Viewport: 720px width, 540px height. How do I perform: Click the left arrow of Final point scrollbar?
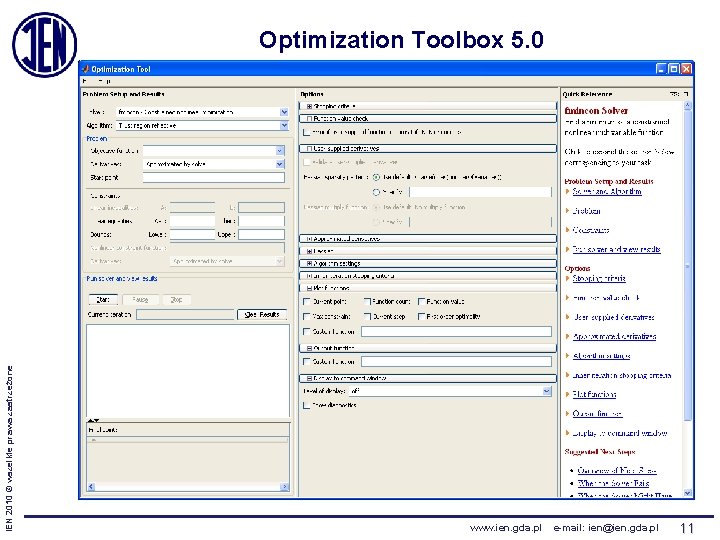91,486
